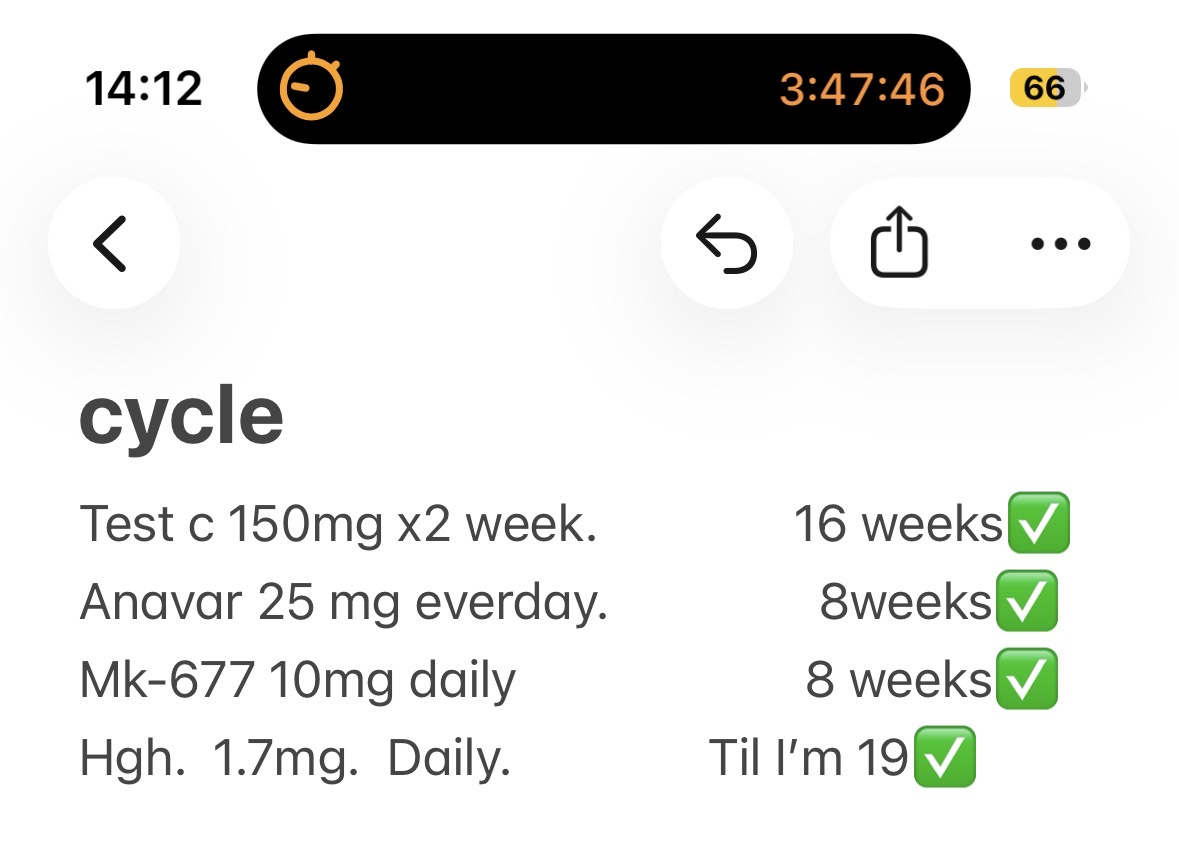
Task: Place cursor in Mk-677 10mg daily text
Action: [298, 681]
